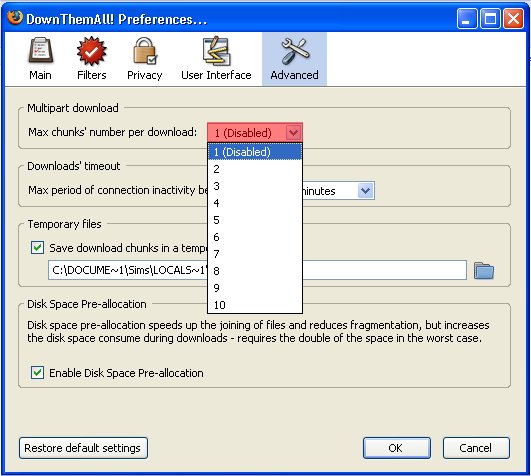Minimize the Preferences window
531x476 pixels.
(467, 19)
